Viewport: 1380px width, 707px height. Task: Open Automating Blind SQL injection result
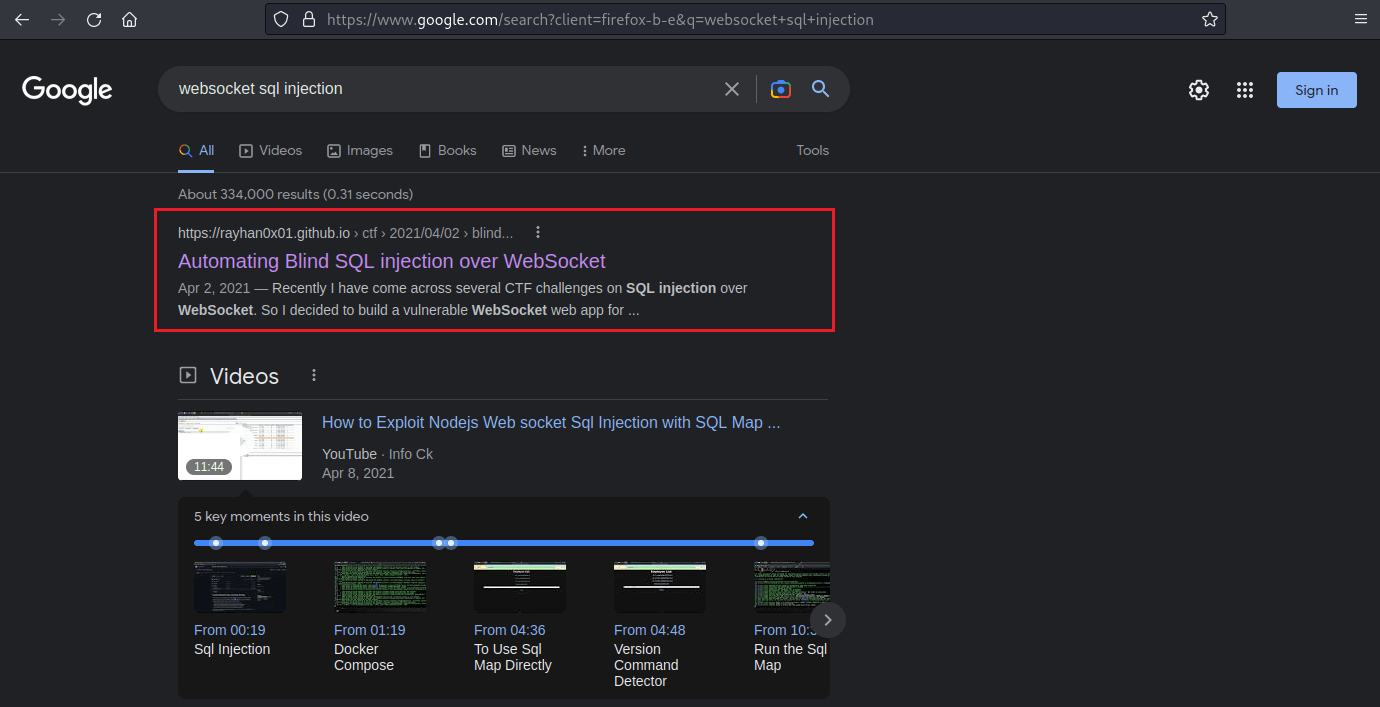[392, 261]
